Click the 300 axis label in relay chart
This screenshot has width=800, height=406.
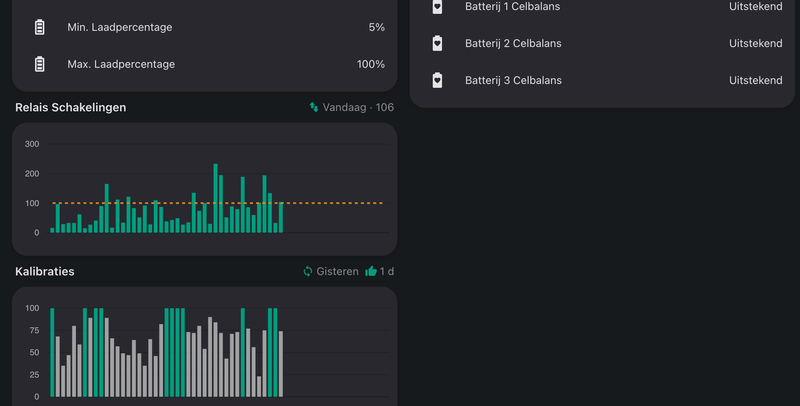click(x=32, y=144)
